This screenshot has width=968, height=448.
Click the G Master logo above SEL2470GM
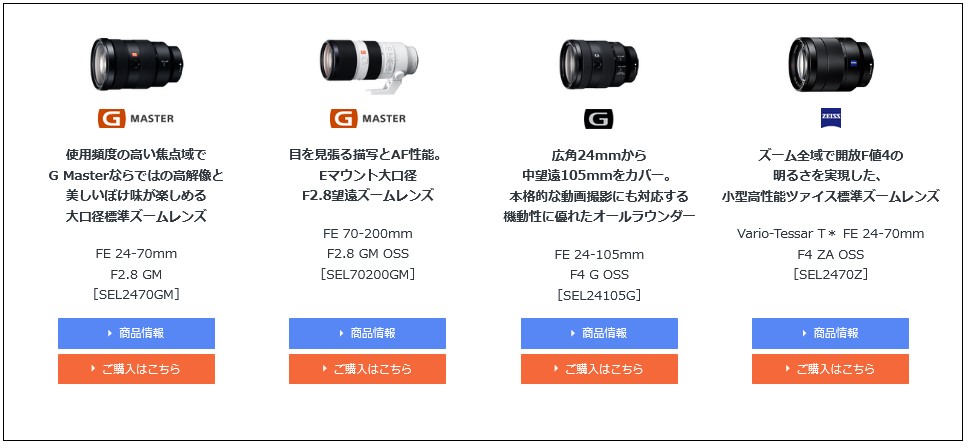[x=136, y=118]
